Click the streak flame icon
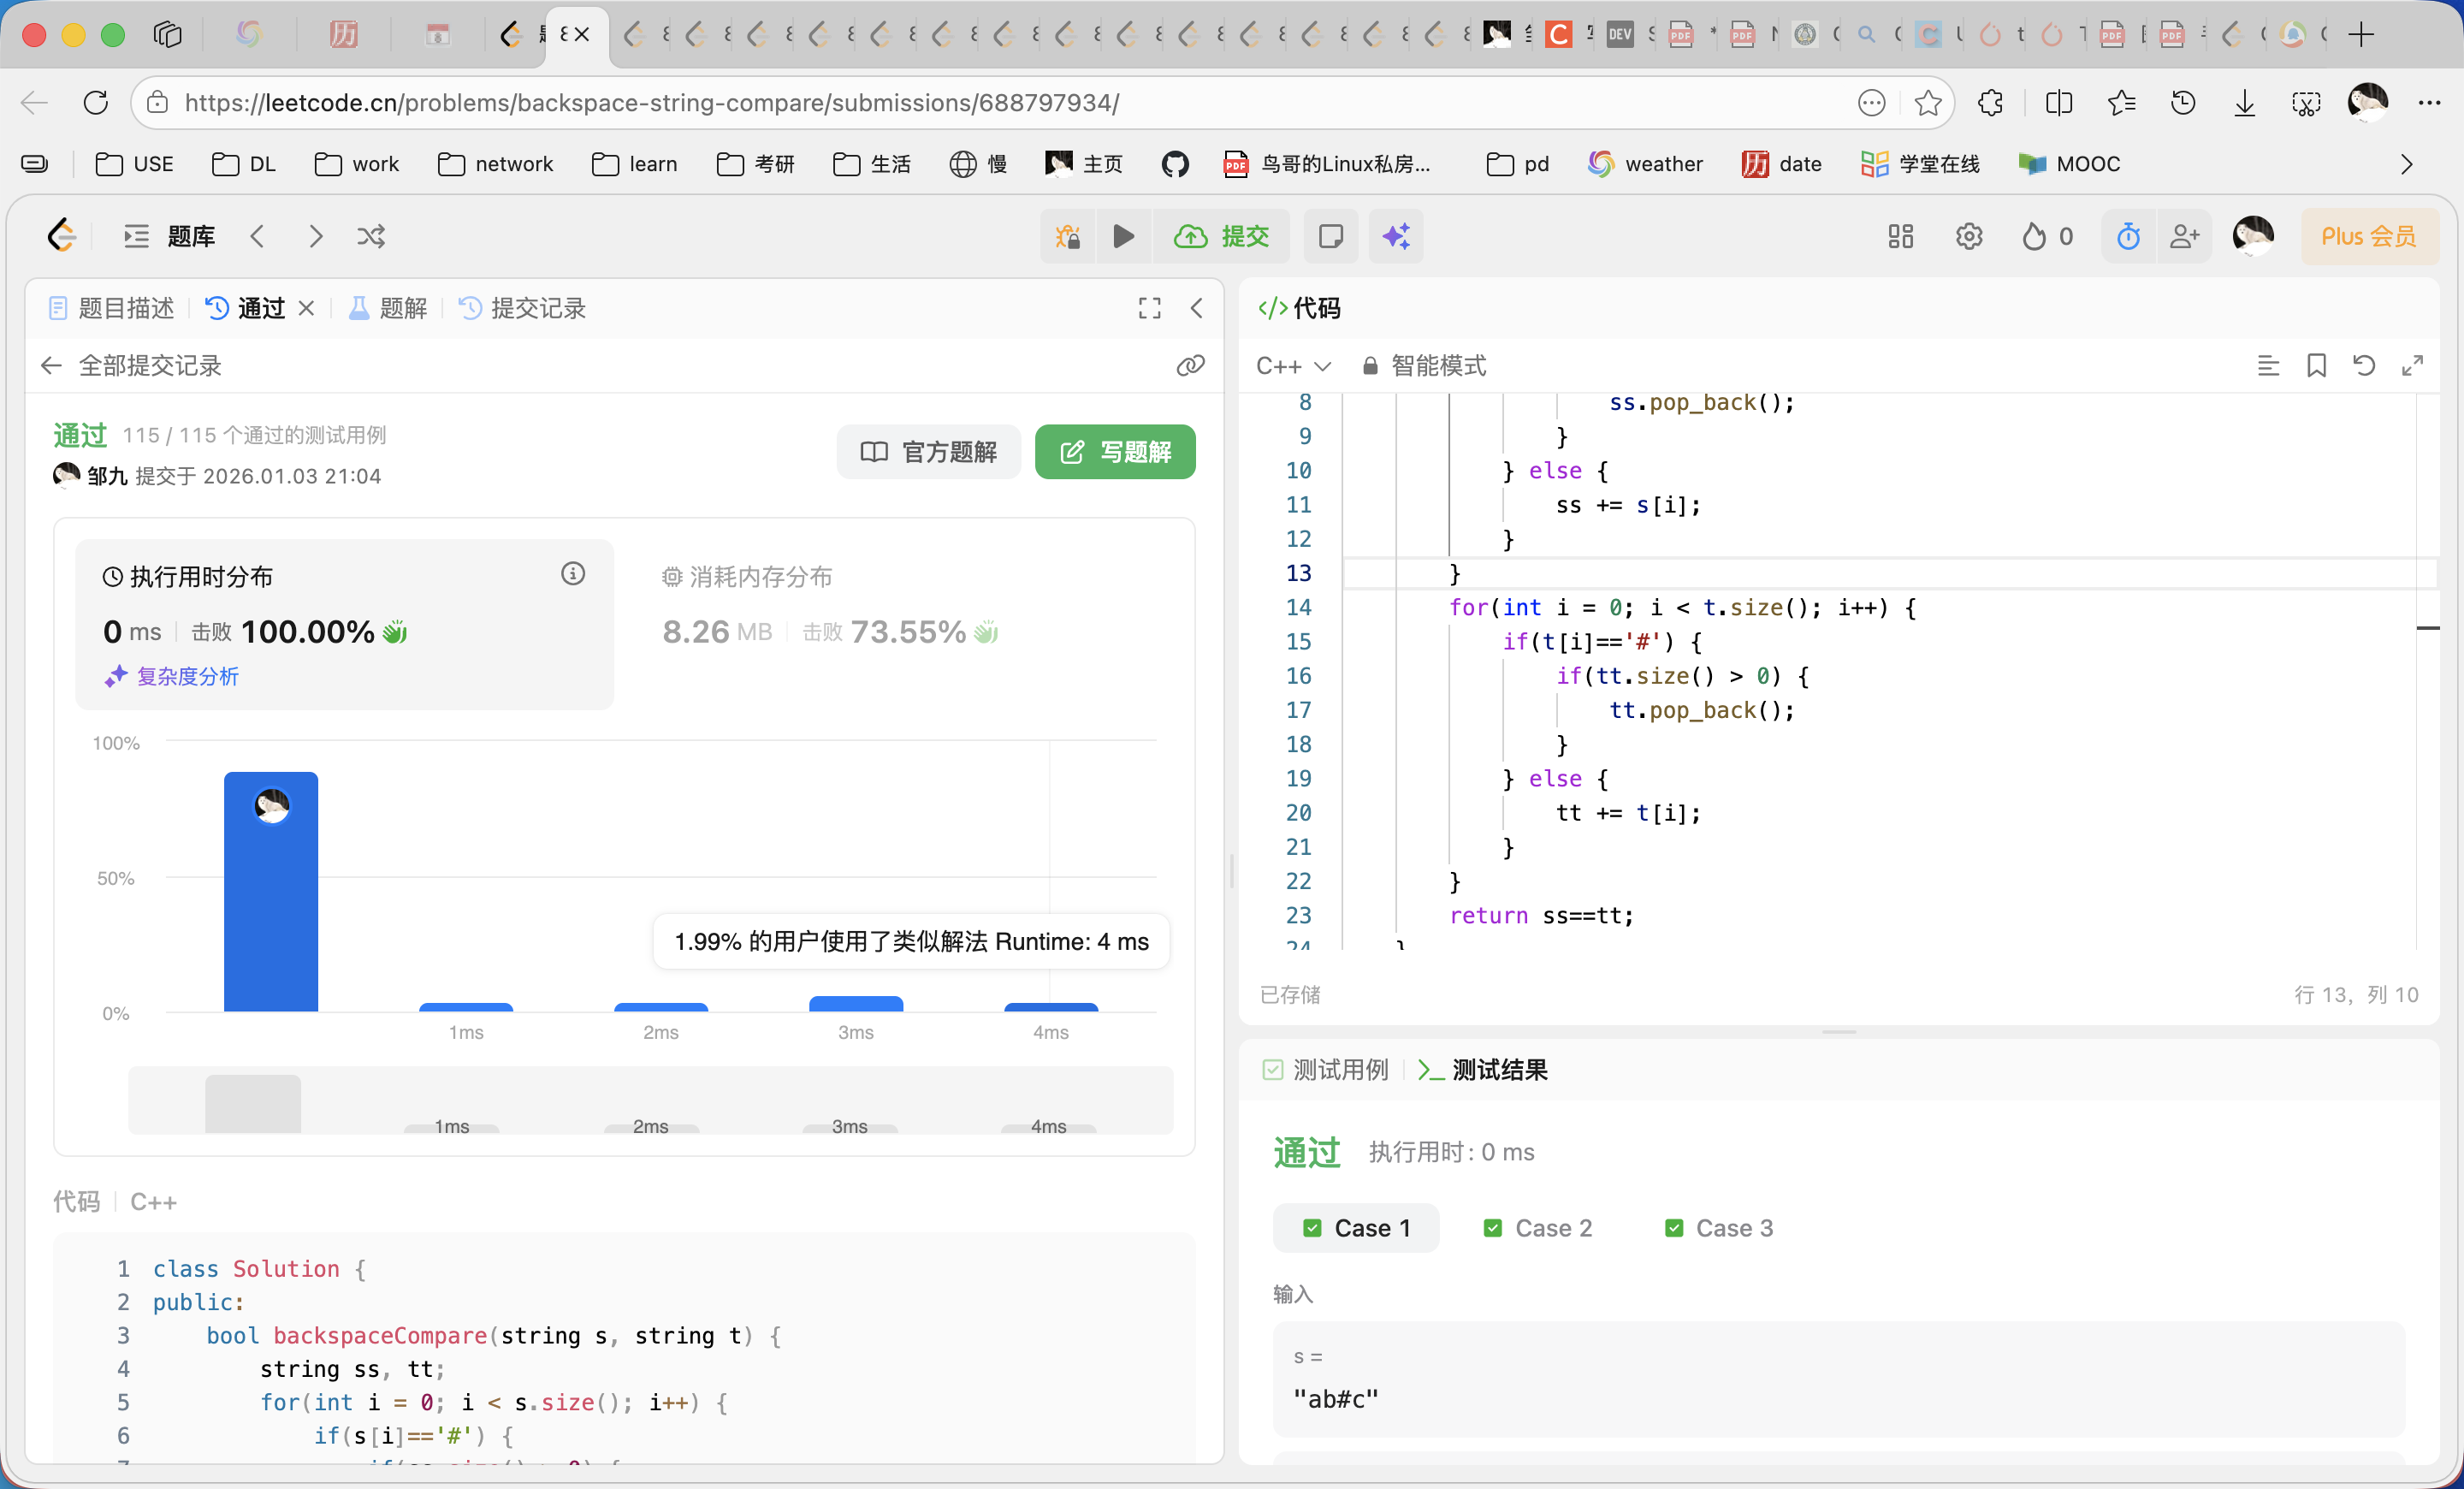 tap(2034, 237)
